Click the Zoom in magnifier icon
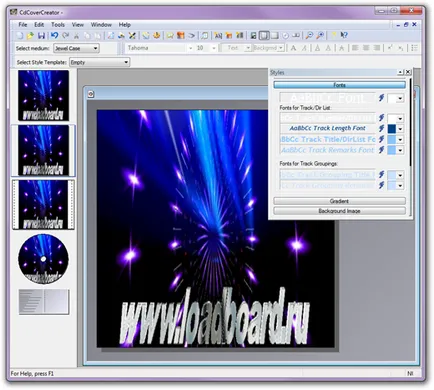Screen dimensions: 434x390 [x=320, y=35]
